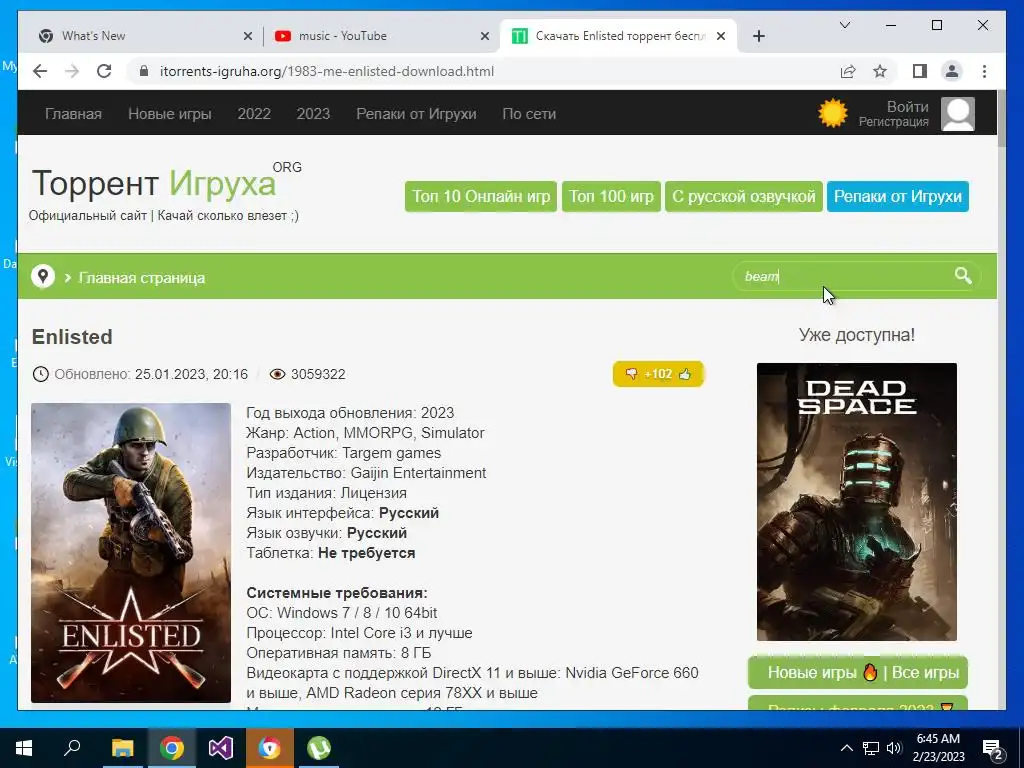Switch to the music - YouTube tab

click(381, 36)
